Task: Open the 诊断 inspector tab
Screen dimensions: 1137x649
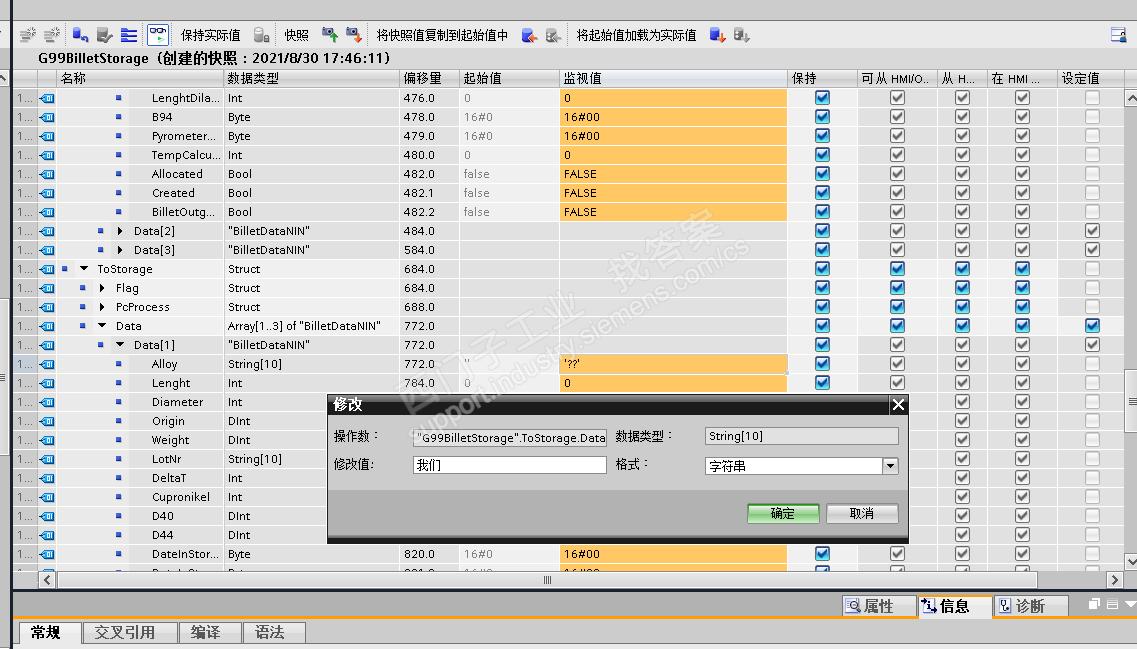Action: pos(1030,605)
